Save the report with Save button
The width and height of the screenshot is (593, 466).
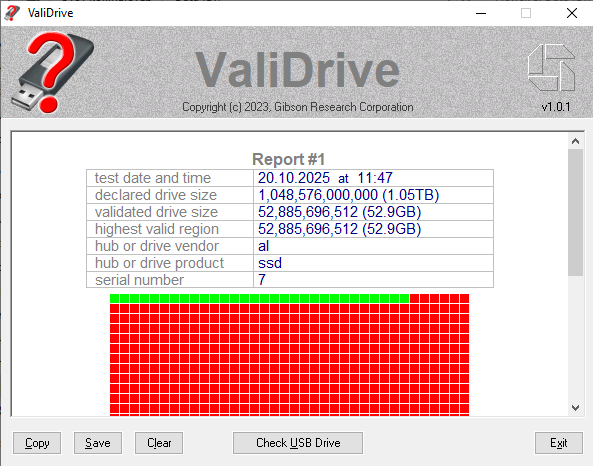coord(98,443)
